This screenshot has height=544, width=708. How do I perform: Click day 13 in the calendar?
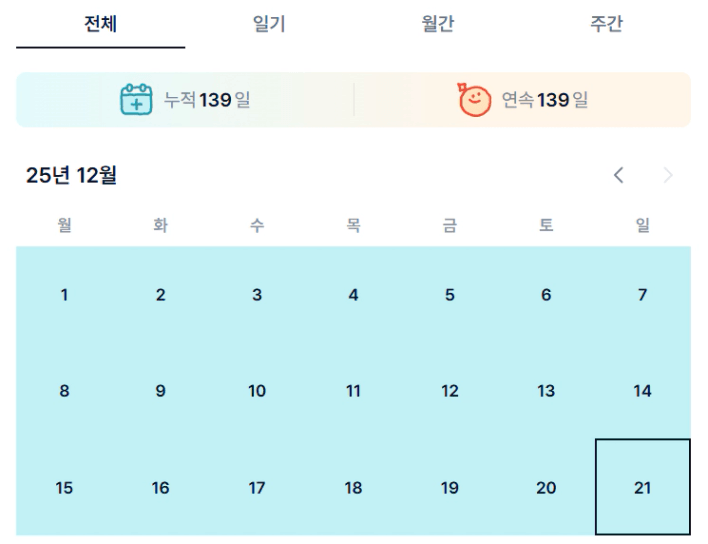click(546, 391)
